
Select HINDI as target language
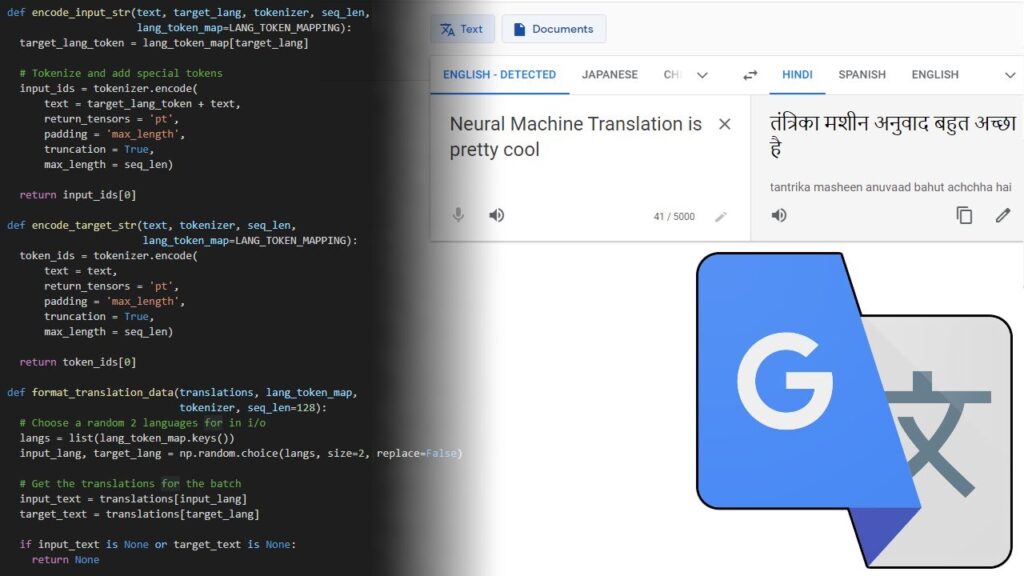point(797,75)
